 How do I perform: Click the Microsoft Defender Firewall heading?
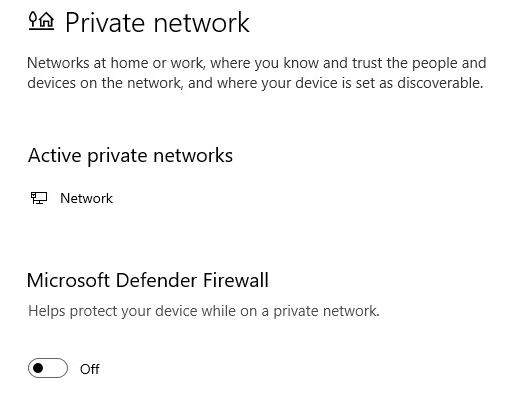[x=148, y=280]
